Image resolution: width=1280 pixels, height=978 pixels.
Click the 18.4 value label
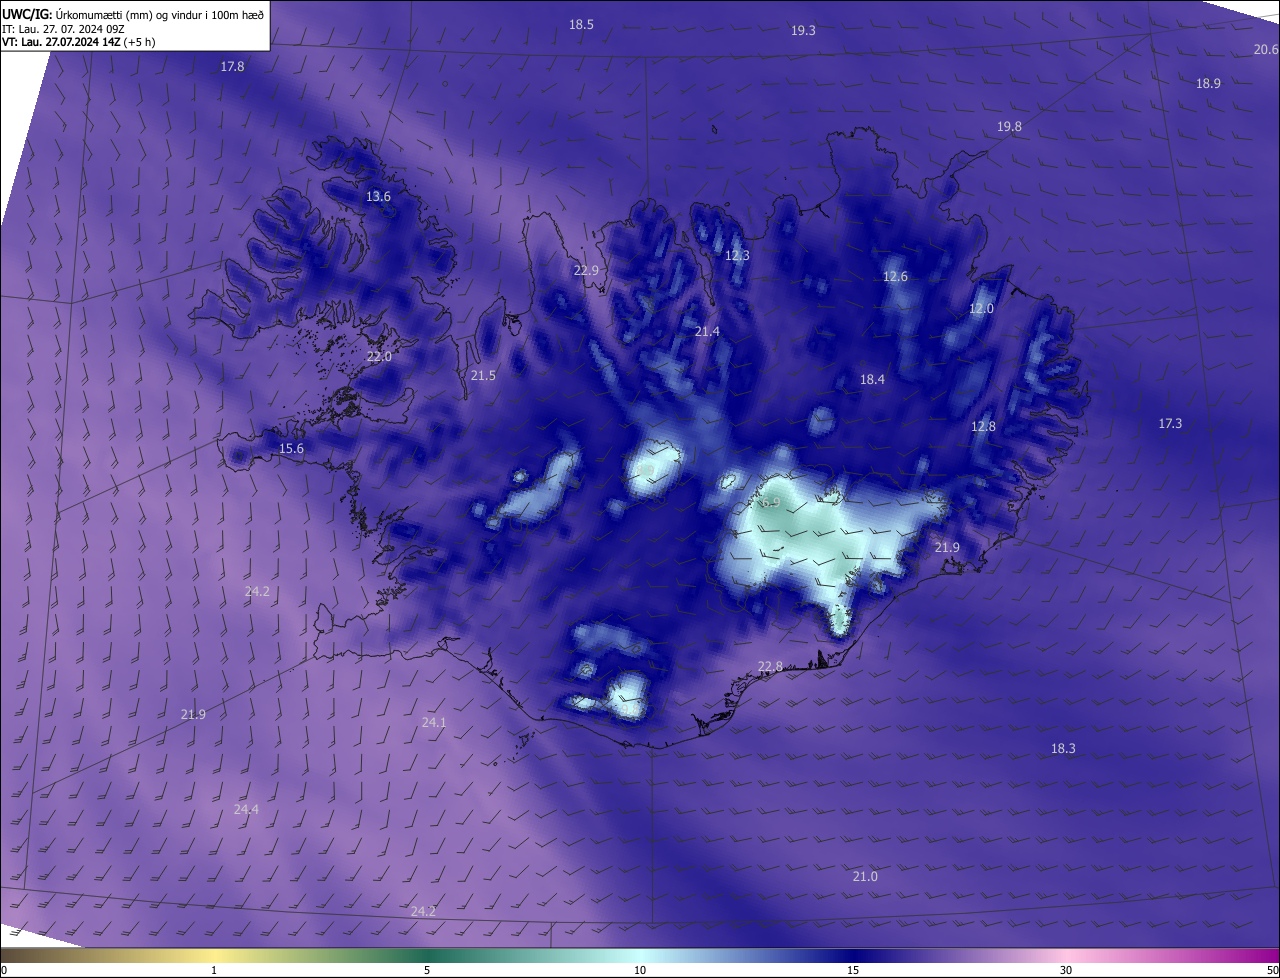872,380
